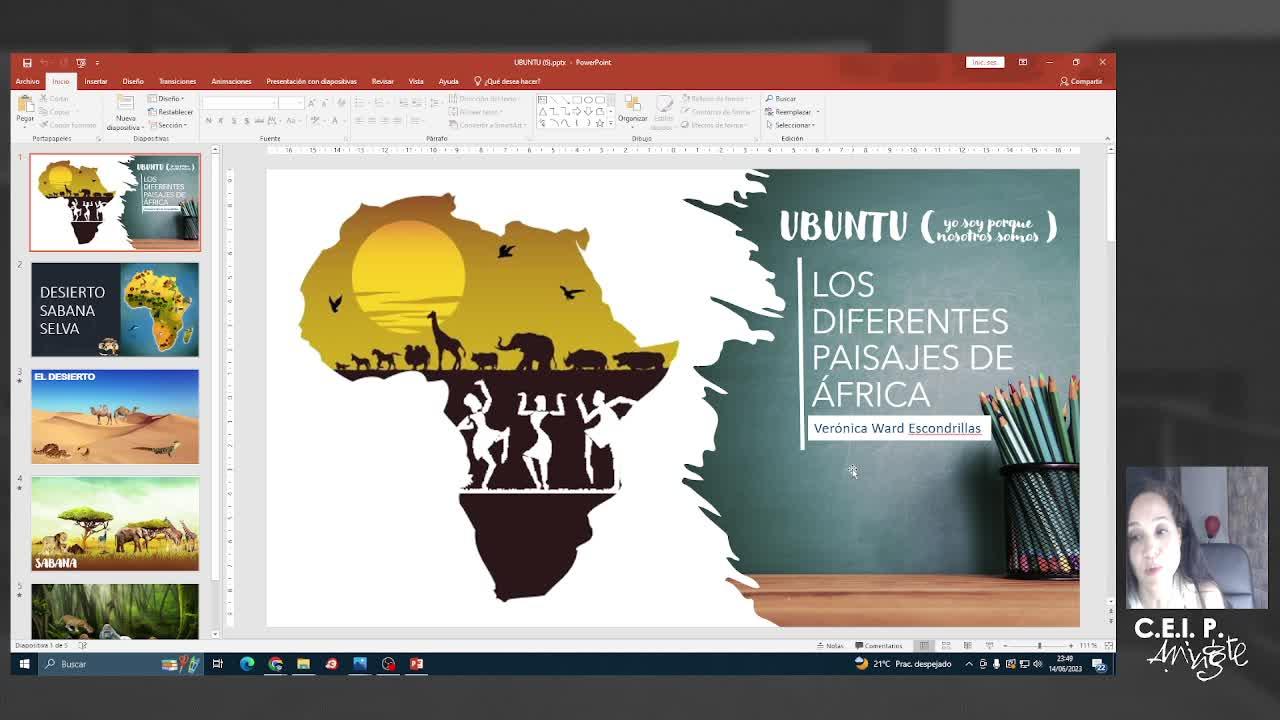Click the Iniciar sesión button

[x=984, y=62]
